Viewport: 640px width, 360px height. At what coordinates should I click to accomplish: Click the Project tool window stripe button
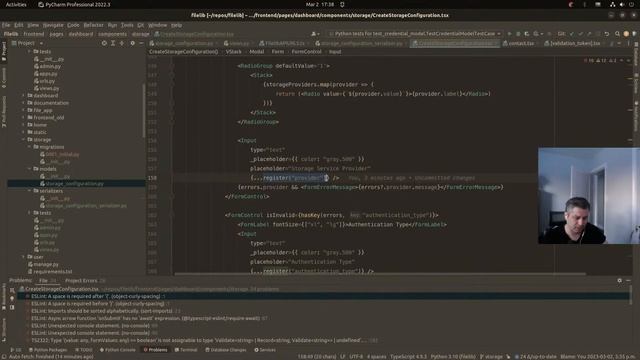coord(4,50)
